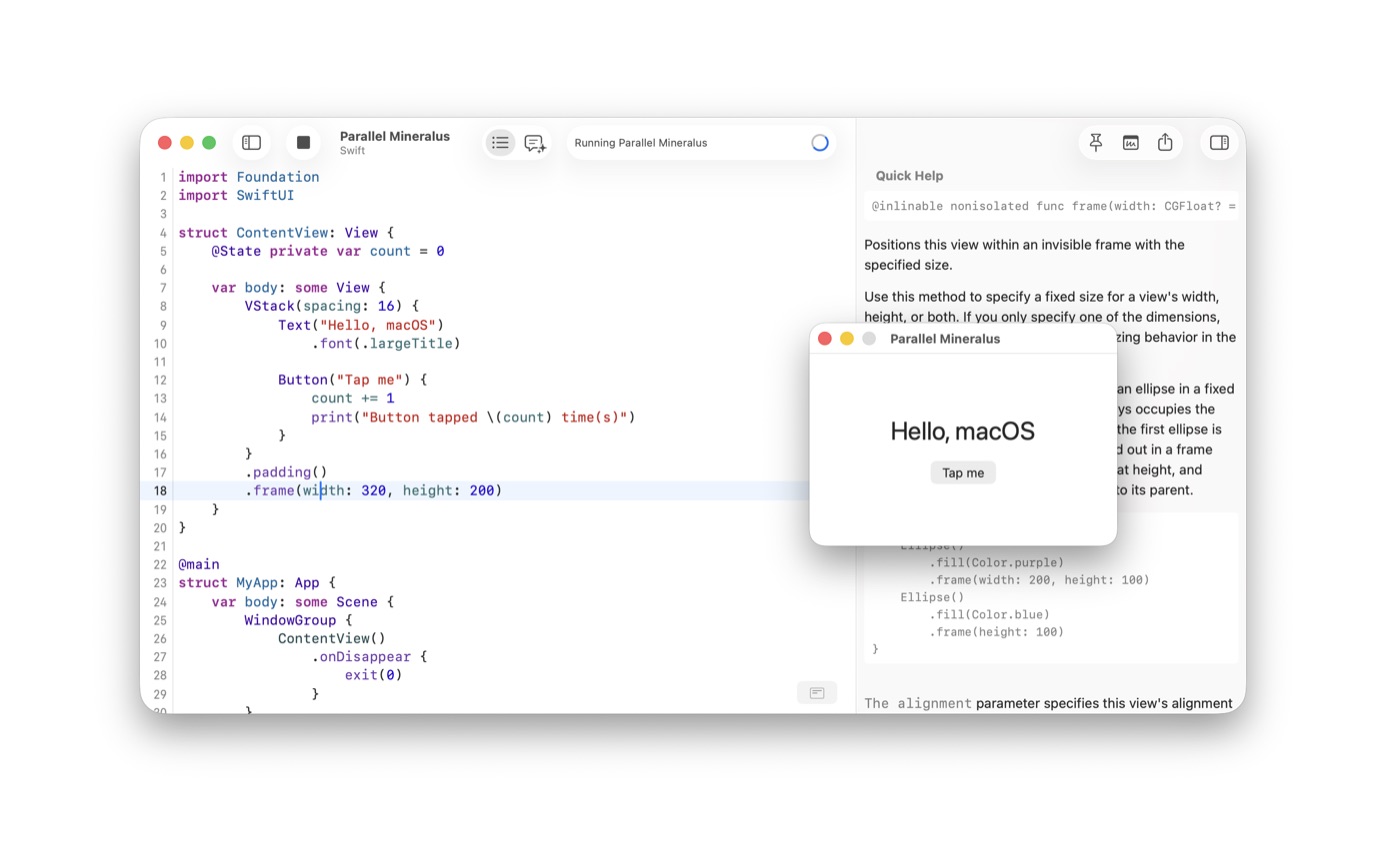Click the .font(.largeTitle) modifier

pyautogui.click(x=386, y=344)
